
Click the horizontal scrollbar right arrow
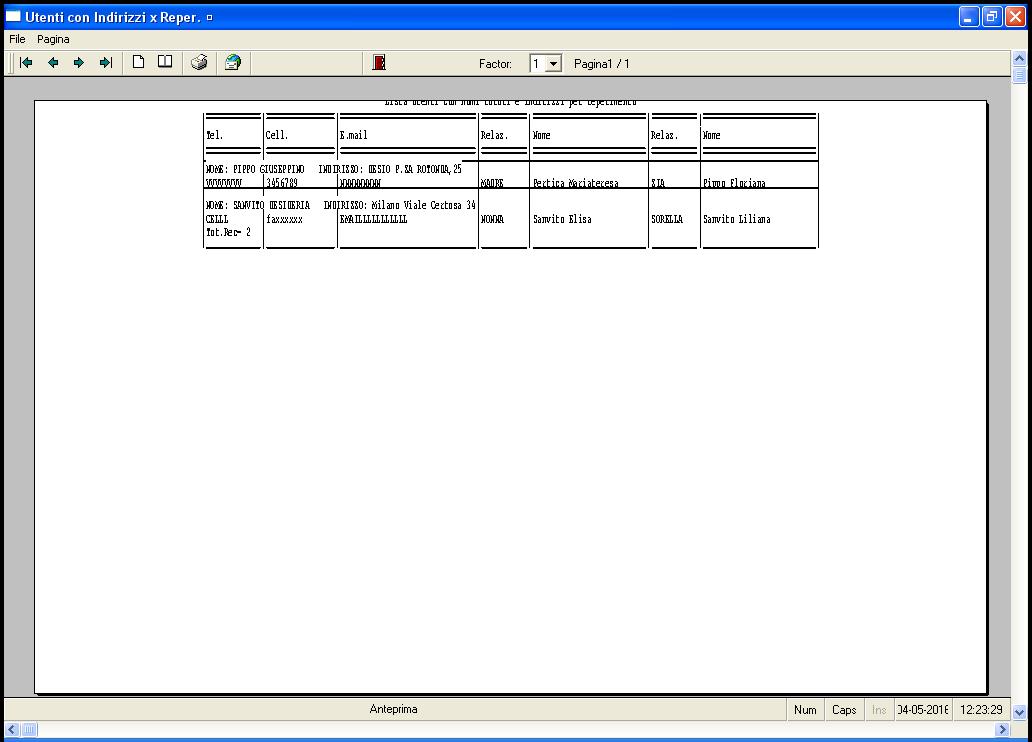click(x=1002, y=729)
